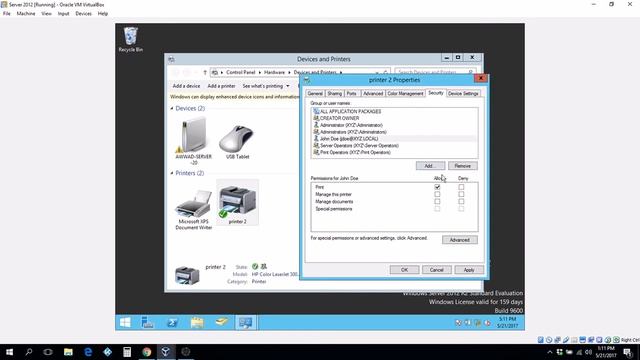The height and width of the screenshot is (360, 640).
Task: Open Server Manager from the guest taskbar
Action: pyautogui.click(x=147, y=322)
